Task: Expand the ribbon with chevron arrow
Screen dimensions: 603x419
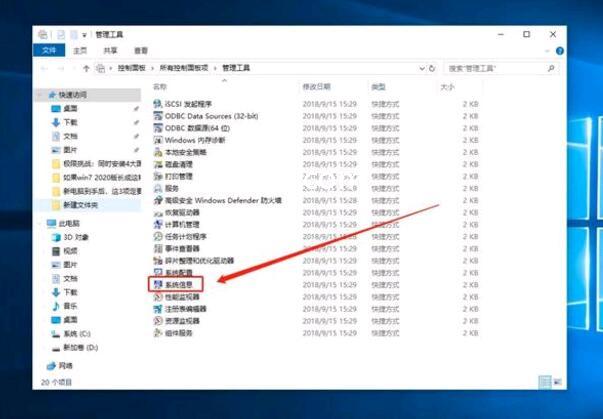Action: pos(544,50)
